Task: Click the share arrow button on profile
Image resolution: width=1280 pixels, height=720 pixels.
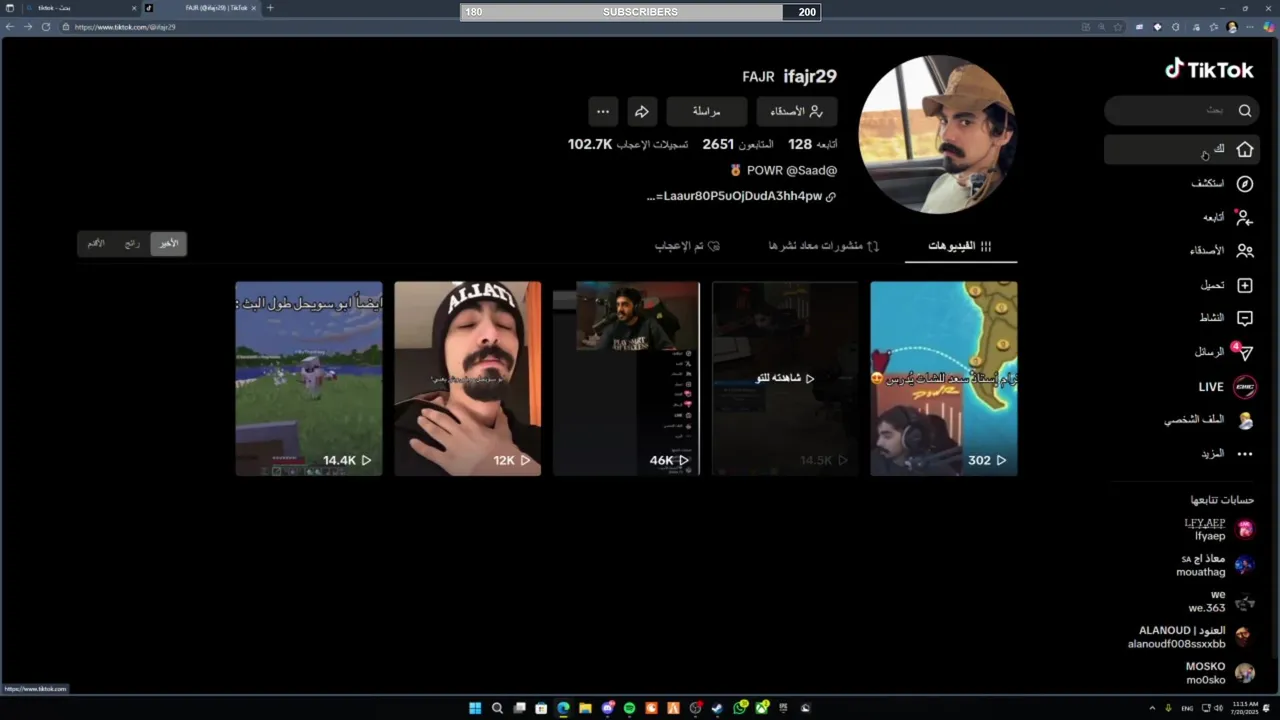Action: (642, 111)
